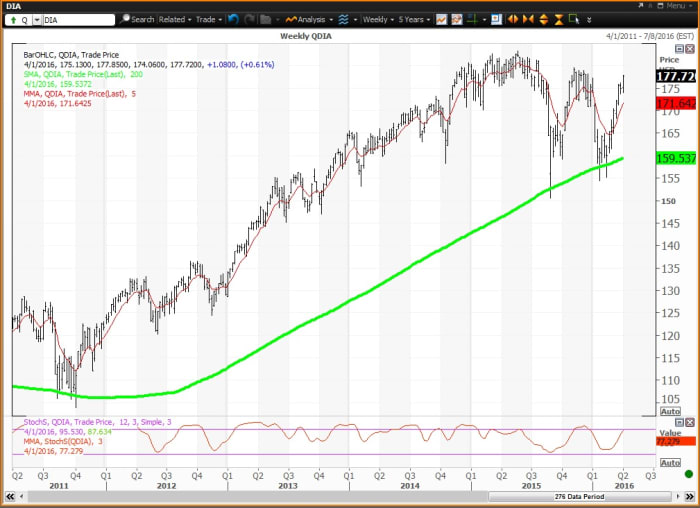This screenshot has height=508, width=700.
Task: Click the orange line chart icon
Action: click(442, 20)
